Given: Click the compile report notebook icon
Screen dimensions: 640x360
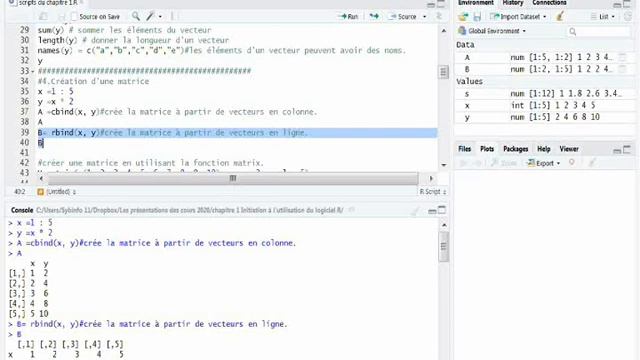Looking at the screenshot, I should click(172, 16).
